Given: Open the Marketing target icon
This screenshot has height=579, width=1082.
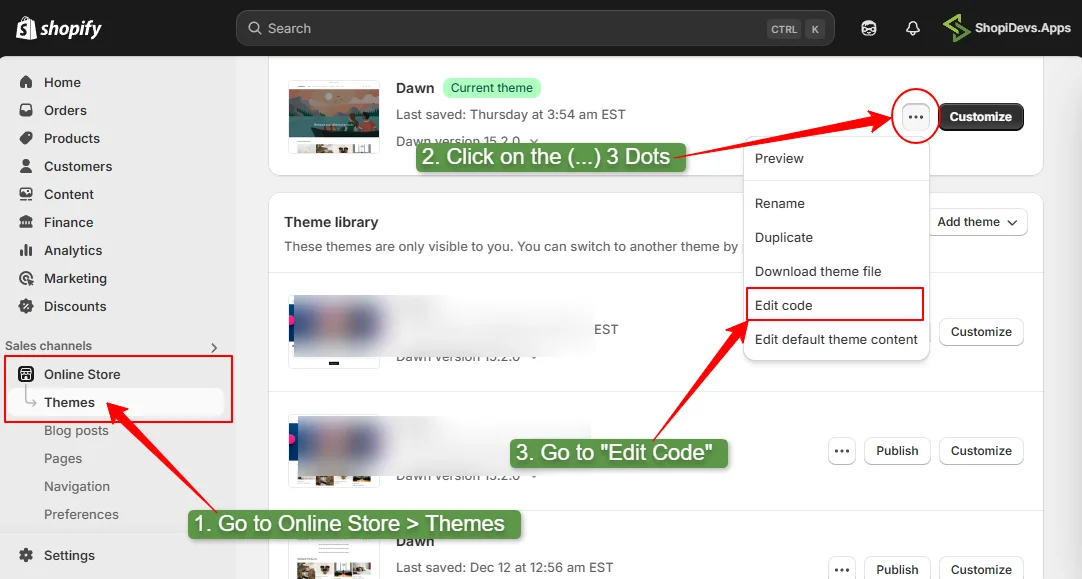Looking at the screenshot, I should point(26,278).
